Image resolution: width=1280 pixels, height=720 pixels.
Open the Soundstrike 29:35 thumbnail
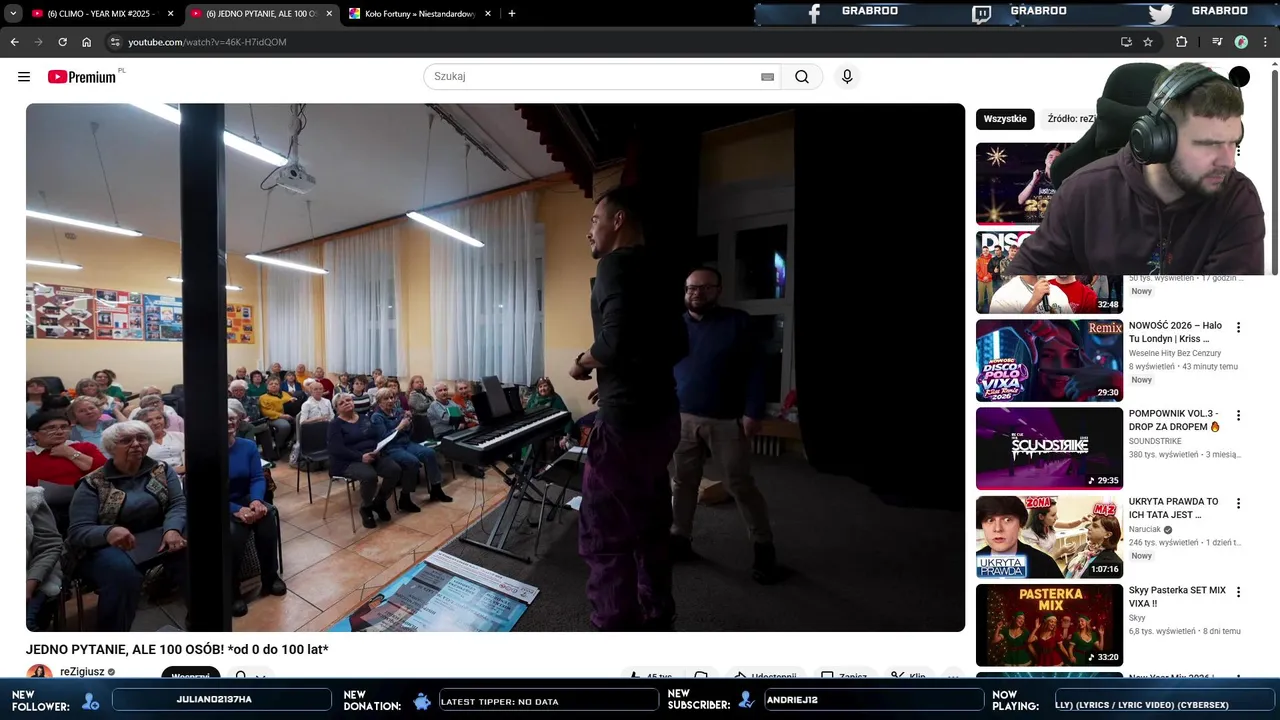pos(1049,448)
